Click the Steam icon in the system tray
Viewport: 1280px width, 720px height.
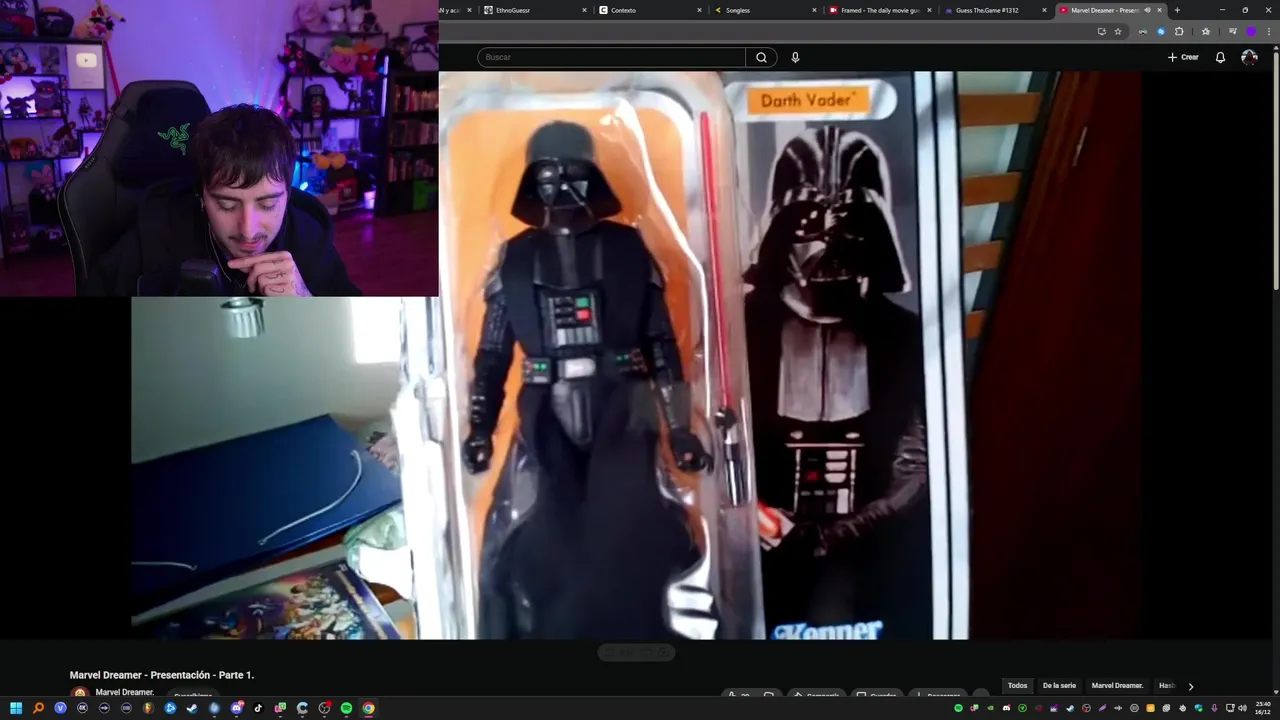1070,708
